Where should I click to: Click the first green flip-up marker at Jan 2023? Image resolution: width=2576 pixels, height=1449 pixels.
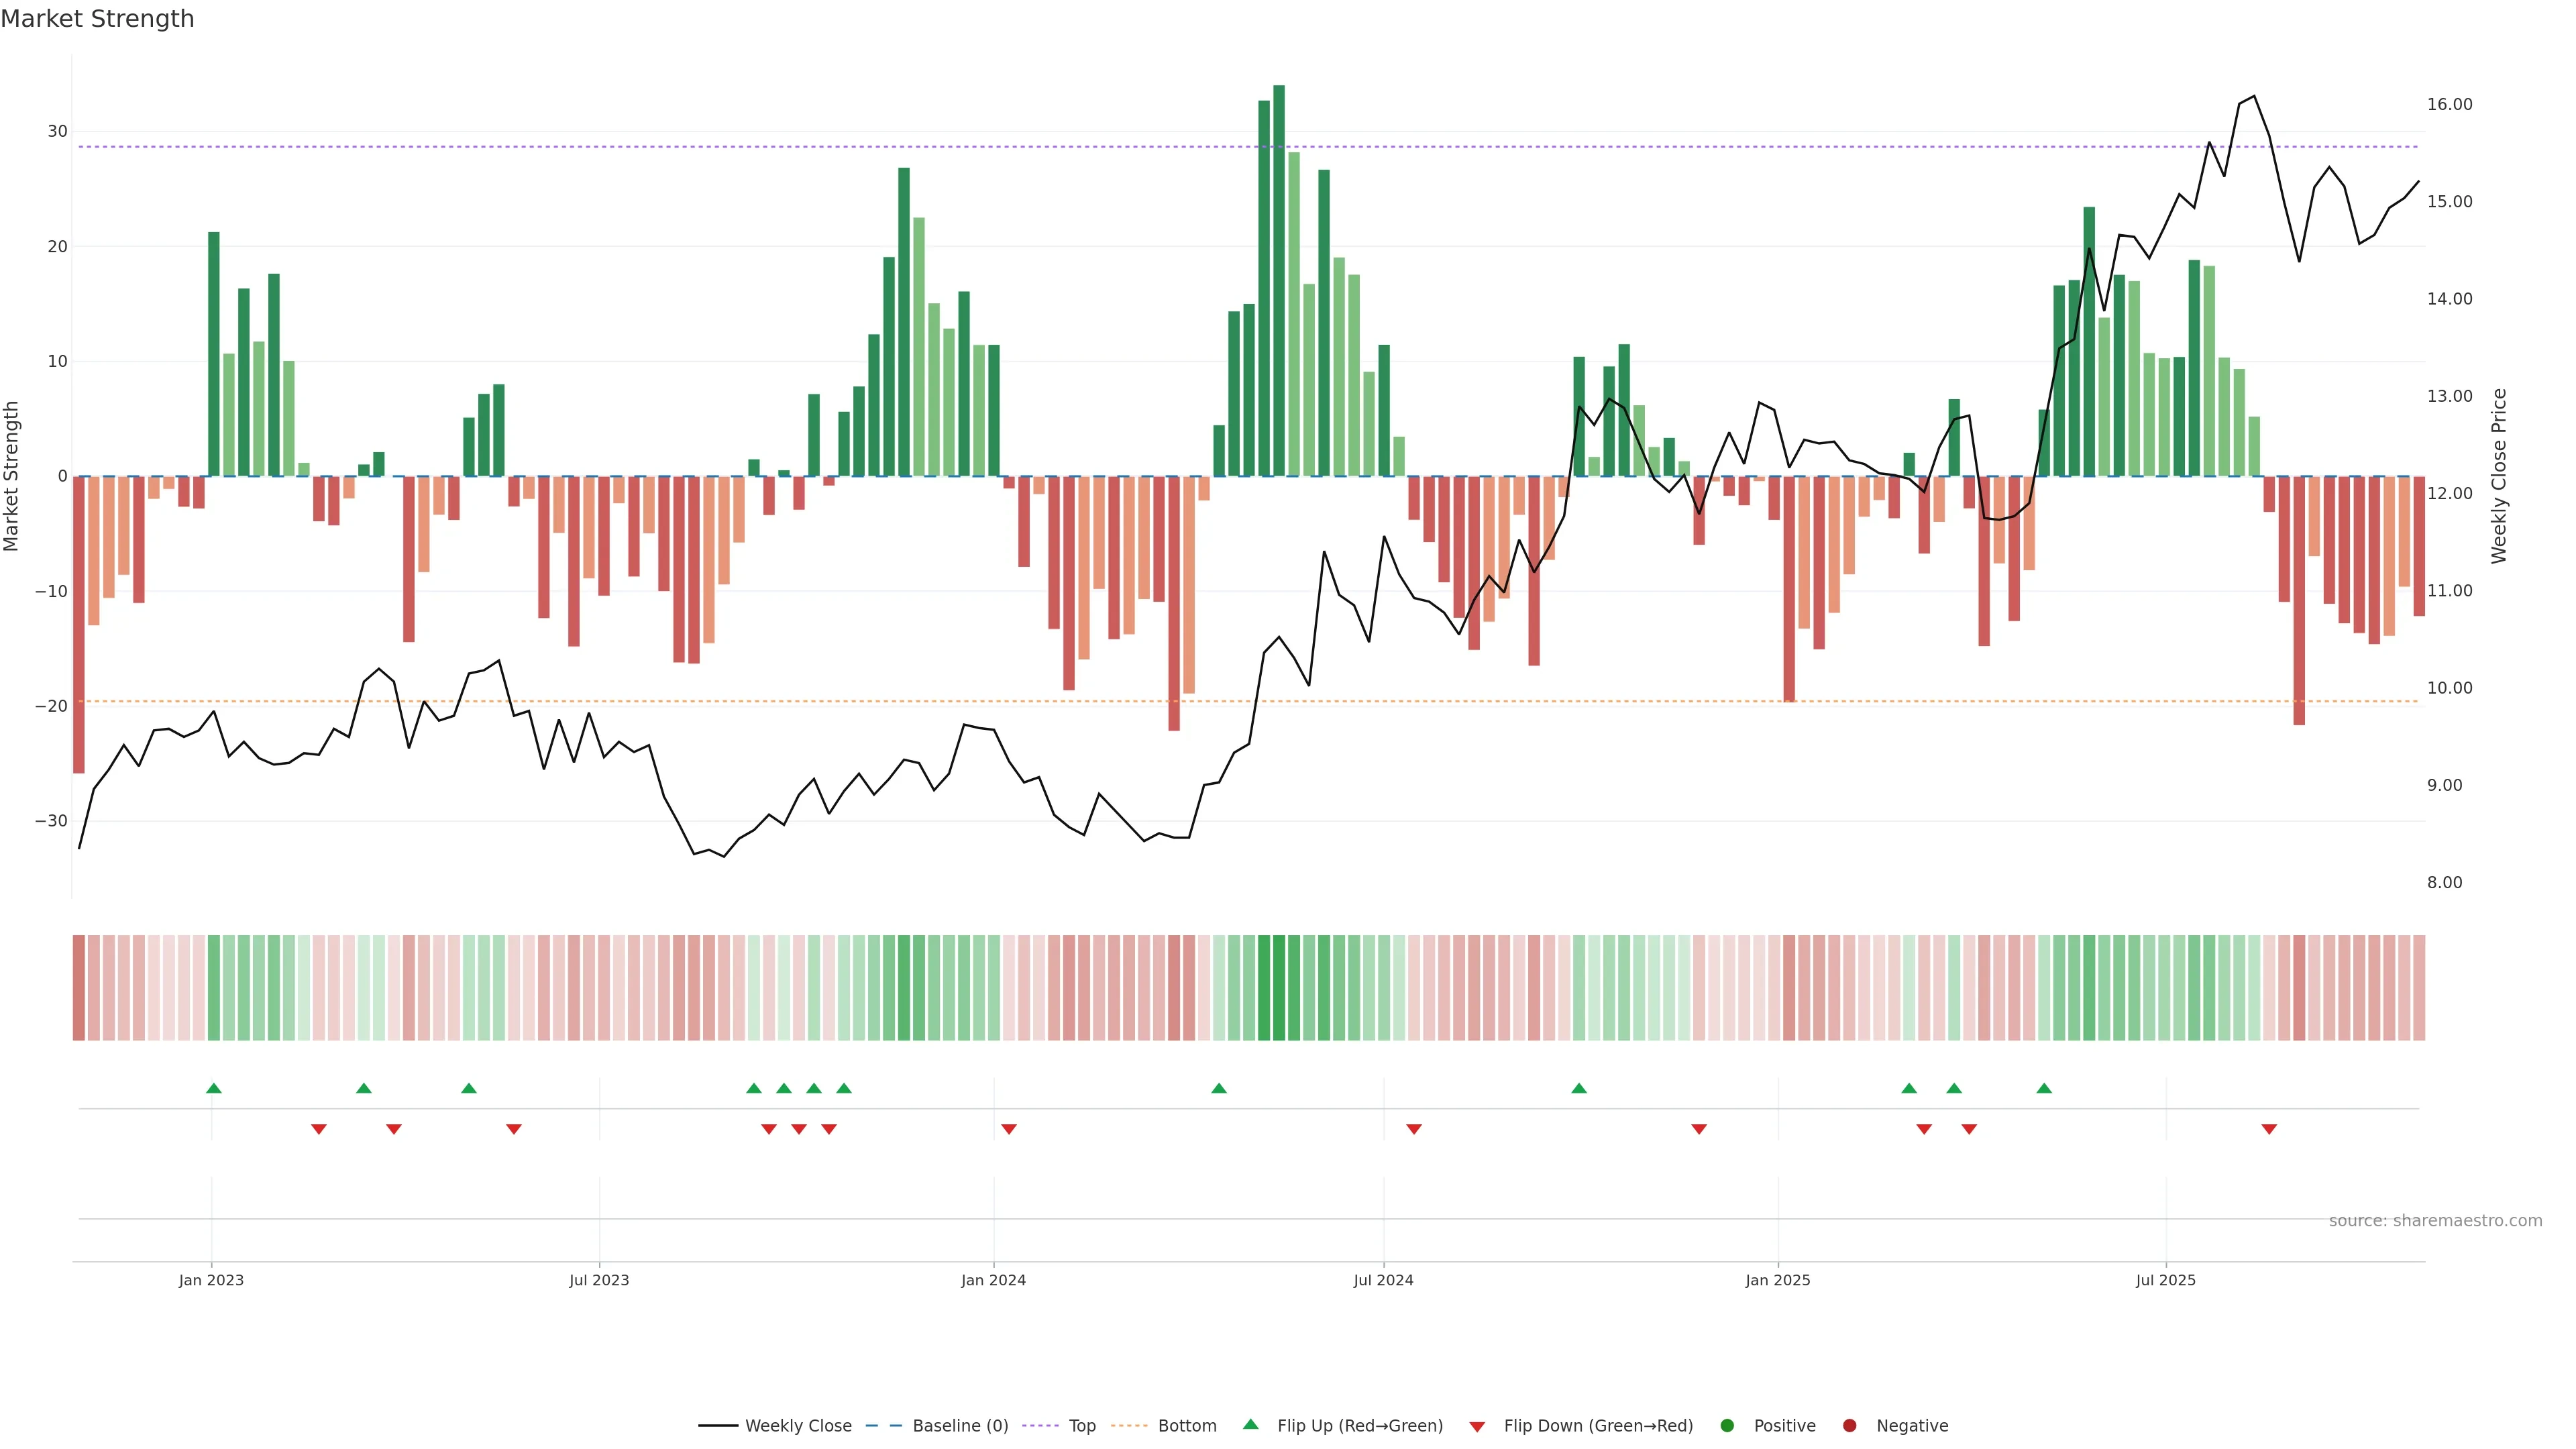(213, 1088)
